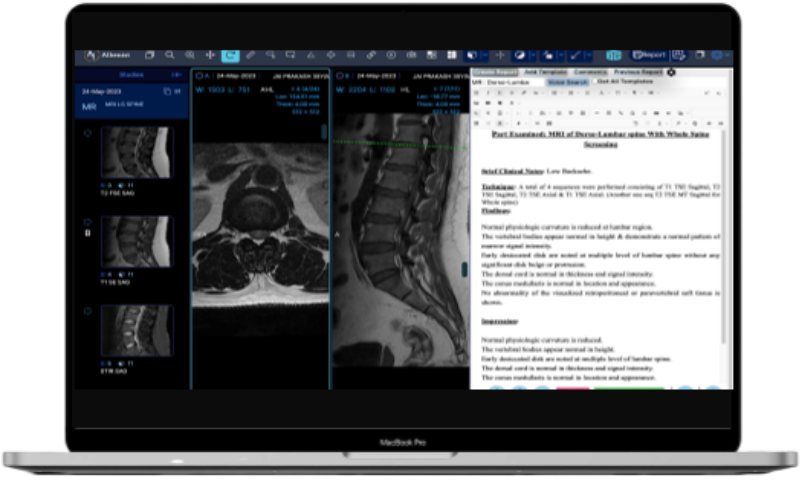Select the magnifier zoom tool

coord(170,55)
